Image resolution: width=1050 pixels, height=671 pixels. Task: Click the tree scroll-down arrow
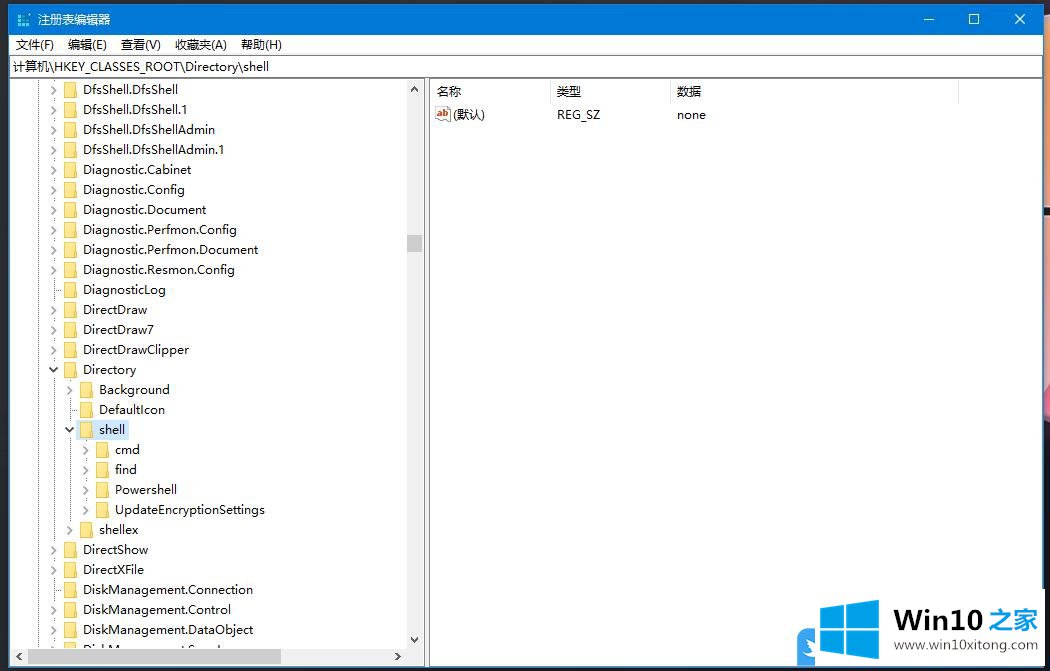415,640
